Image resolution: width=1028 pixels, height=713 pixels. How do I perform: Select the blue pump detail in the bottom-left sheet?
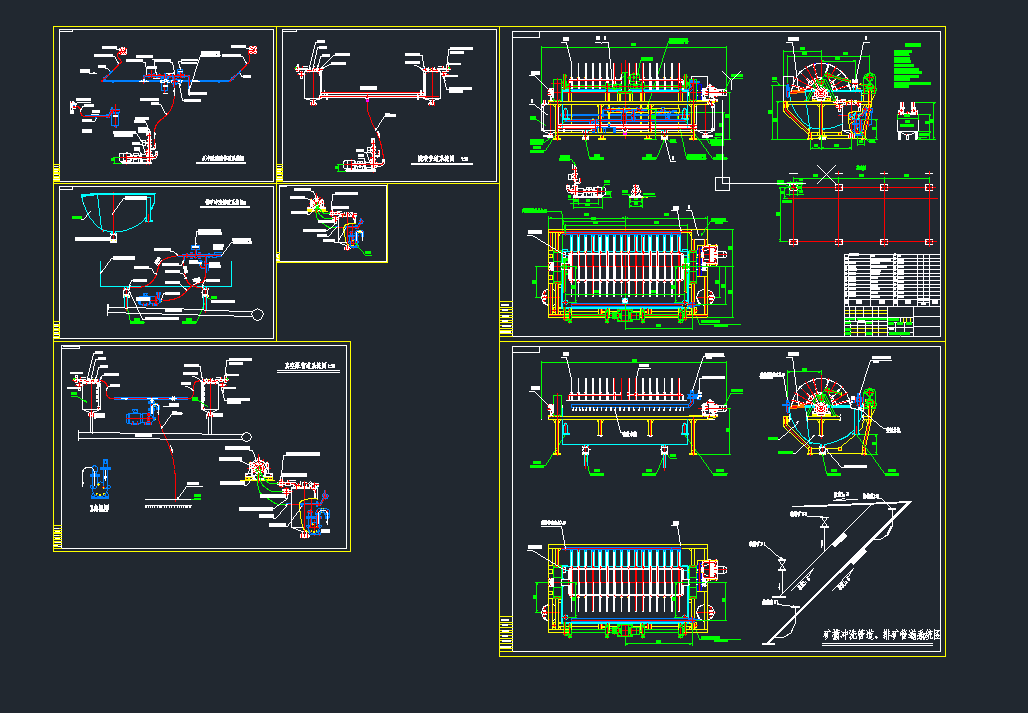pyautogui.click(x=100, y=481)
